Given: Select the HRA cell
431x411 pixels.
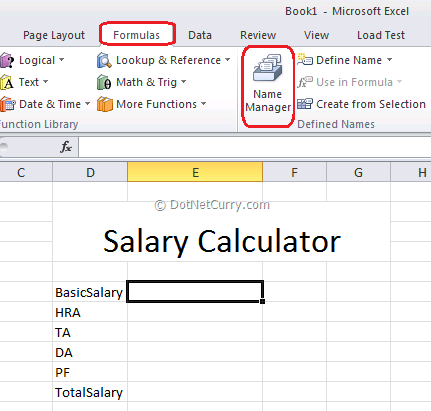Looking at the screenshot, I should click(90, 312).
